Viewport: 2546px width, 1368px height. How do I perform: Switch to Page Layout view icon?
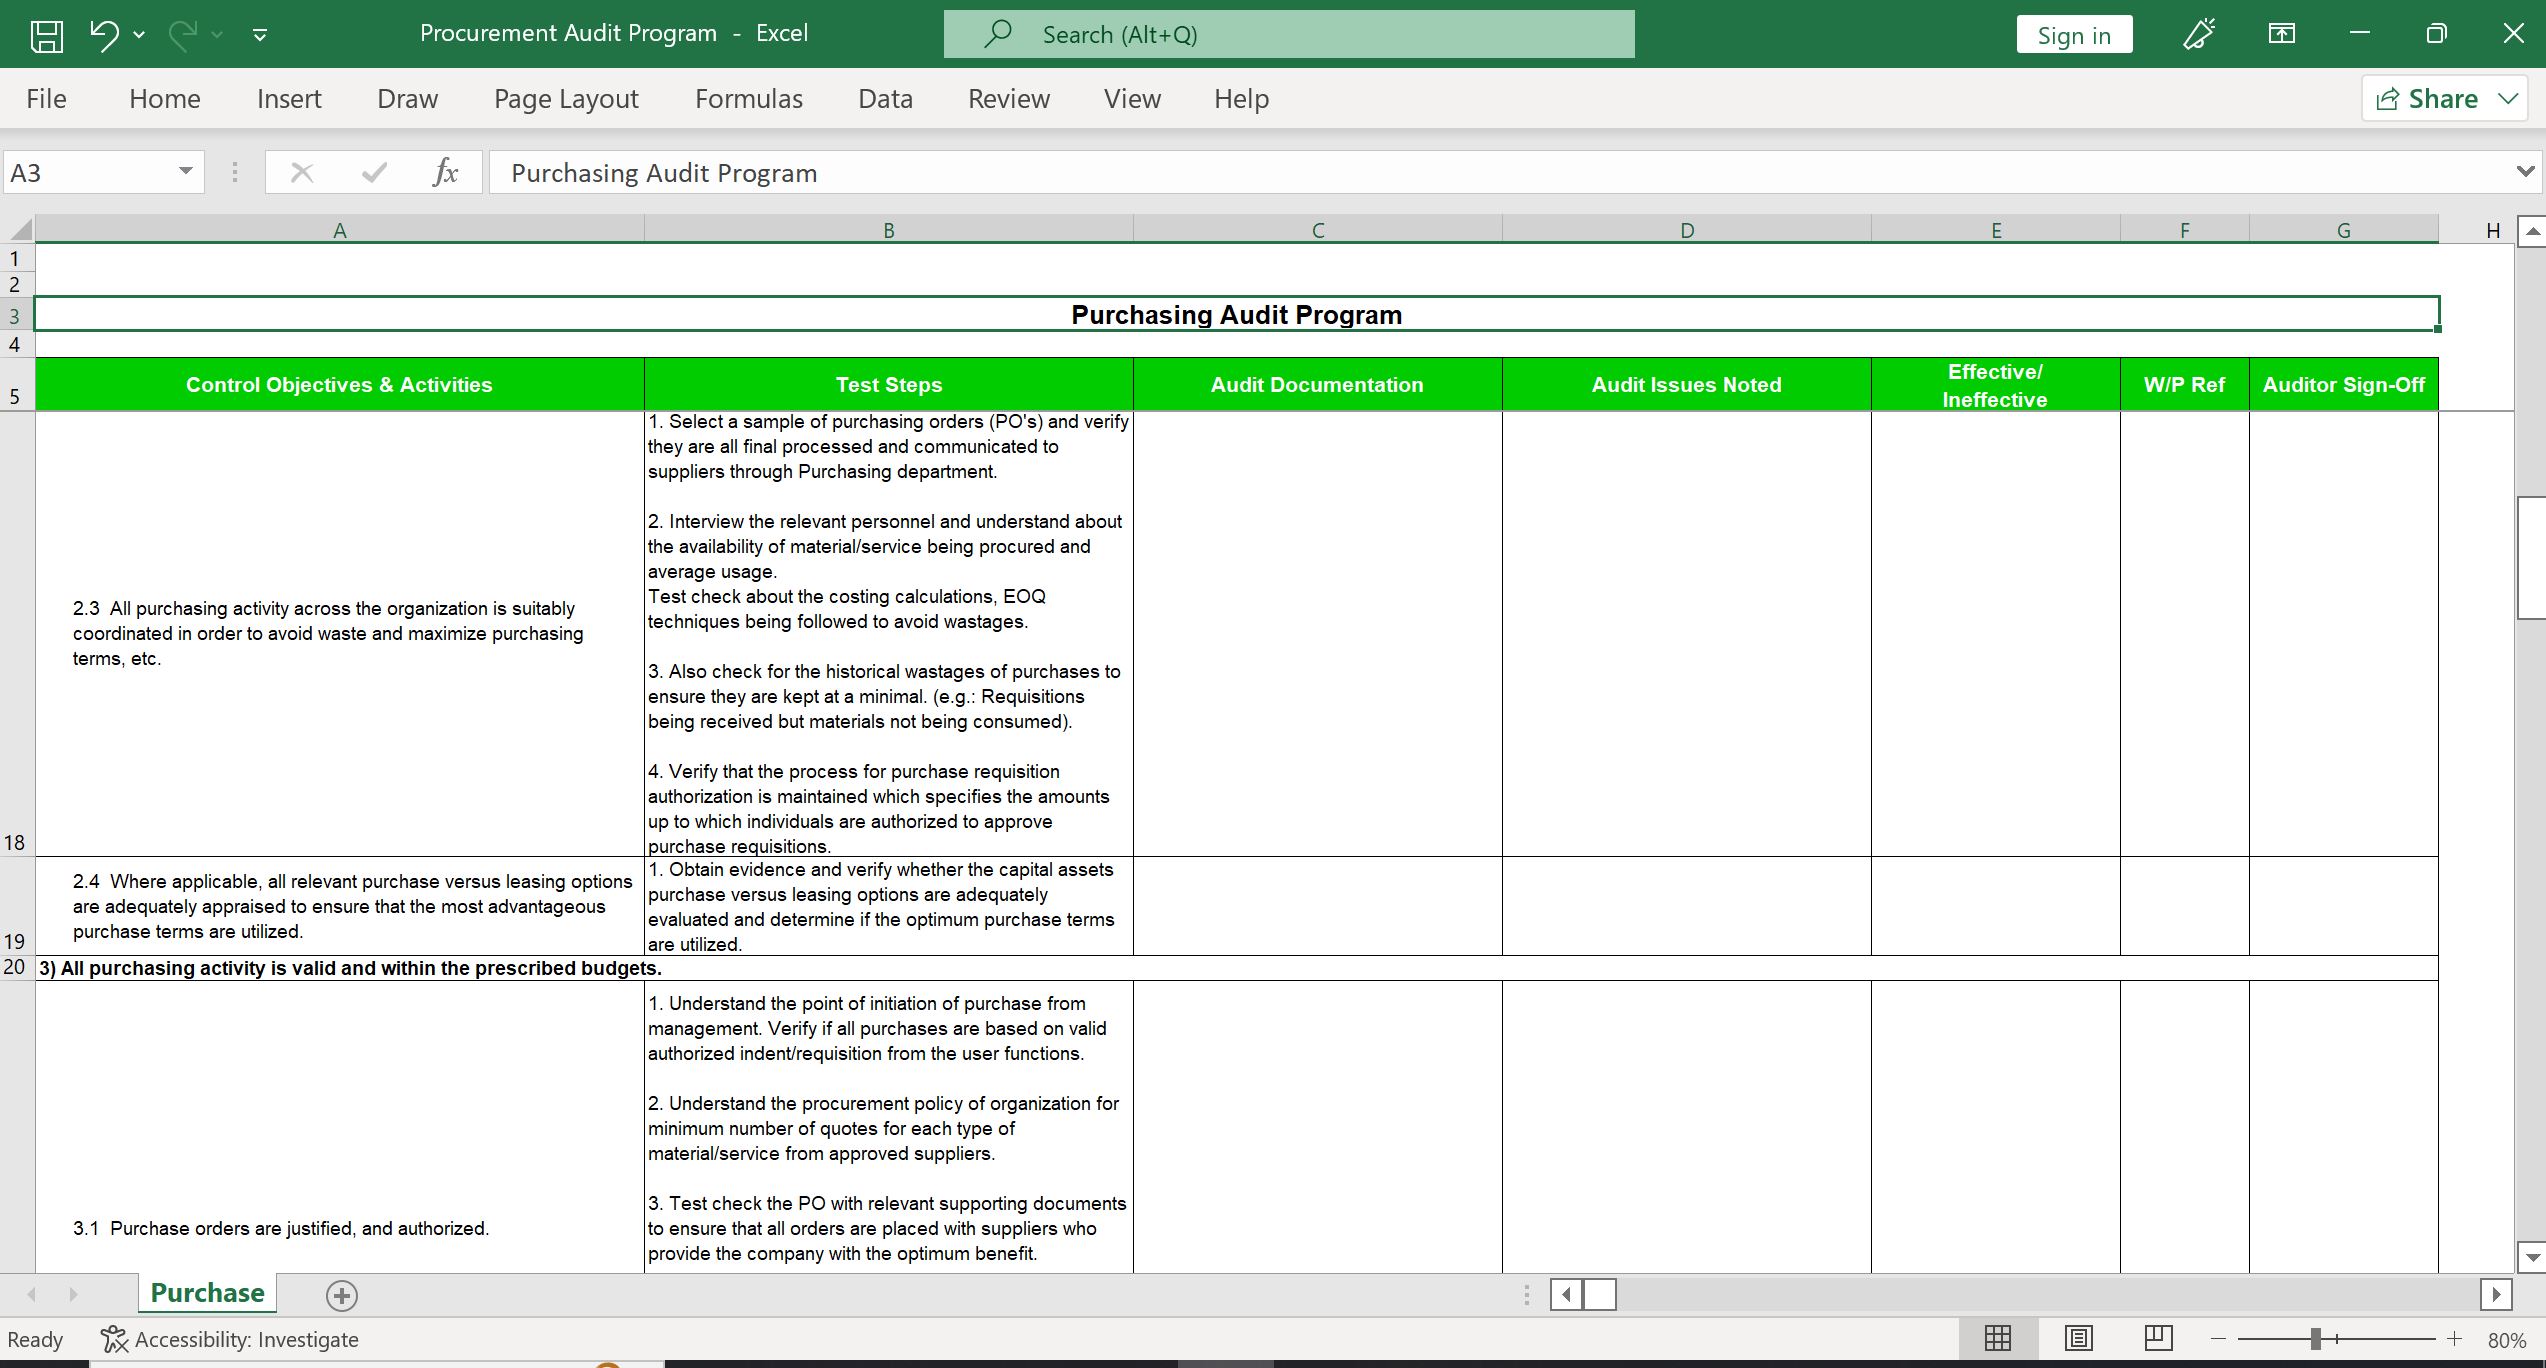click(2078, 1338)
